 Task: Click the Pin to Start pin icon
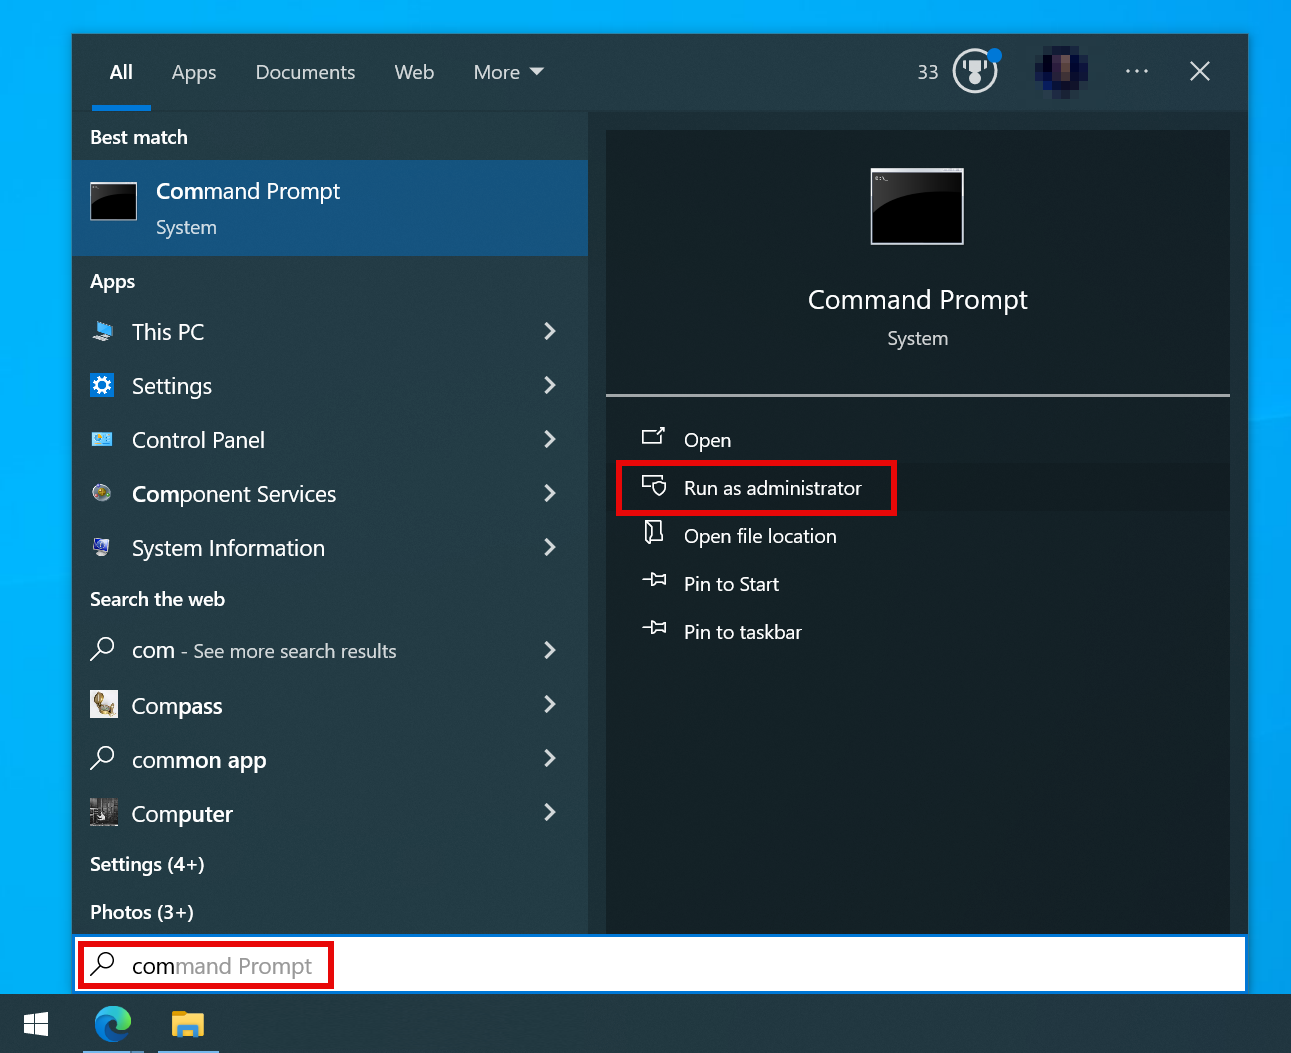(x=654, y=580)
